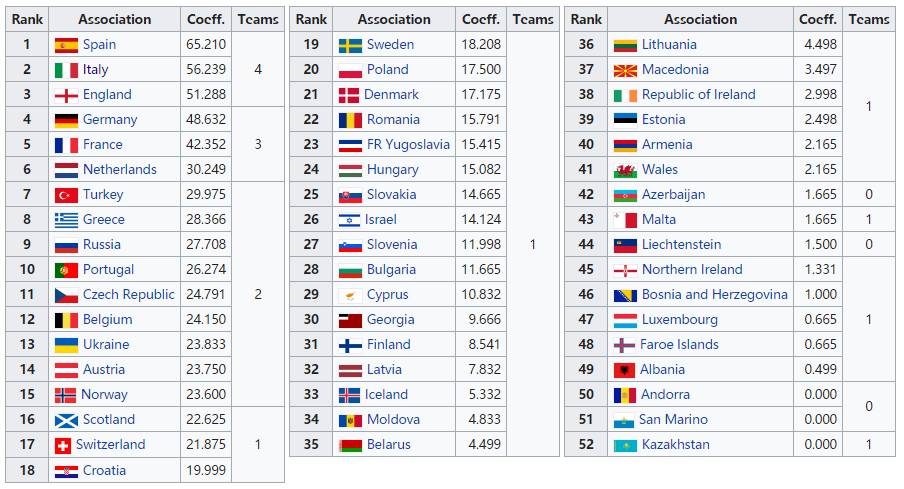Screen dimensions: 904x489
Task: Open the Czech Republic link
Action: click(x=129, y=295)
